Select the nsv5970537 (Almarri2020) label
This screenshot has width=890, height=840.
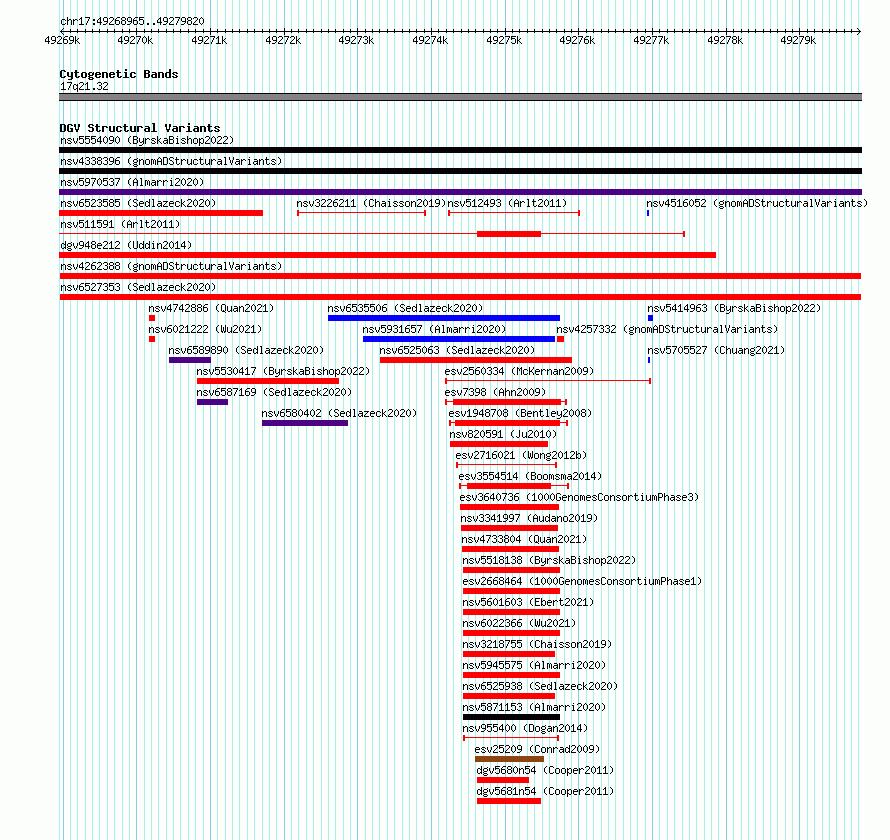click(x=132, y=182)
